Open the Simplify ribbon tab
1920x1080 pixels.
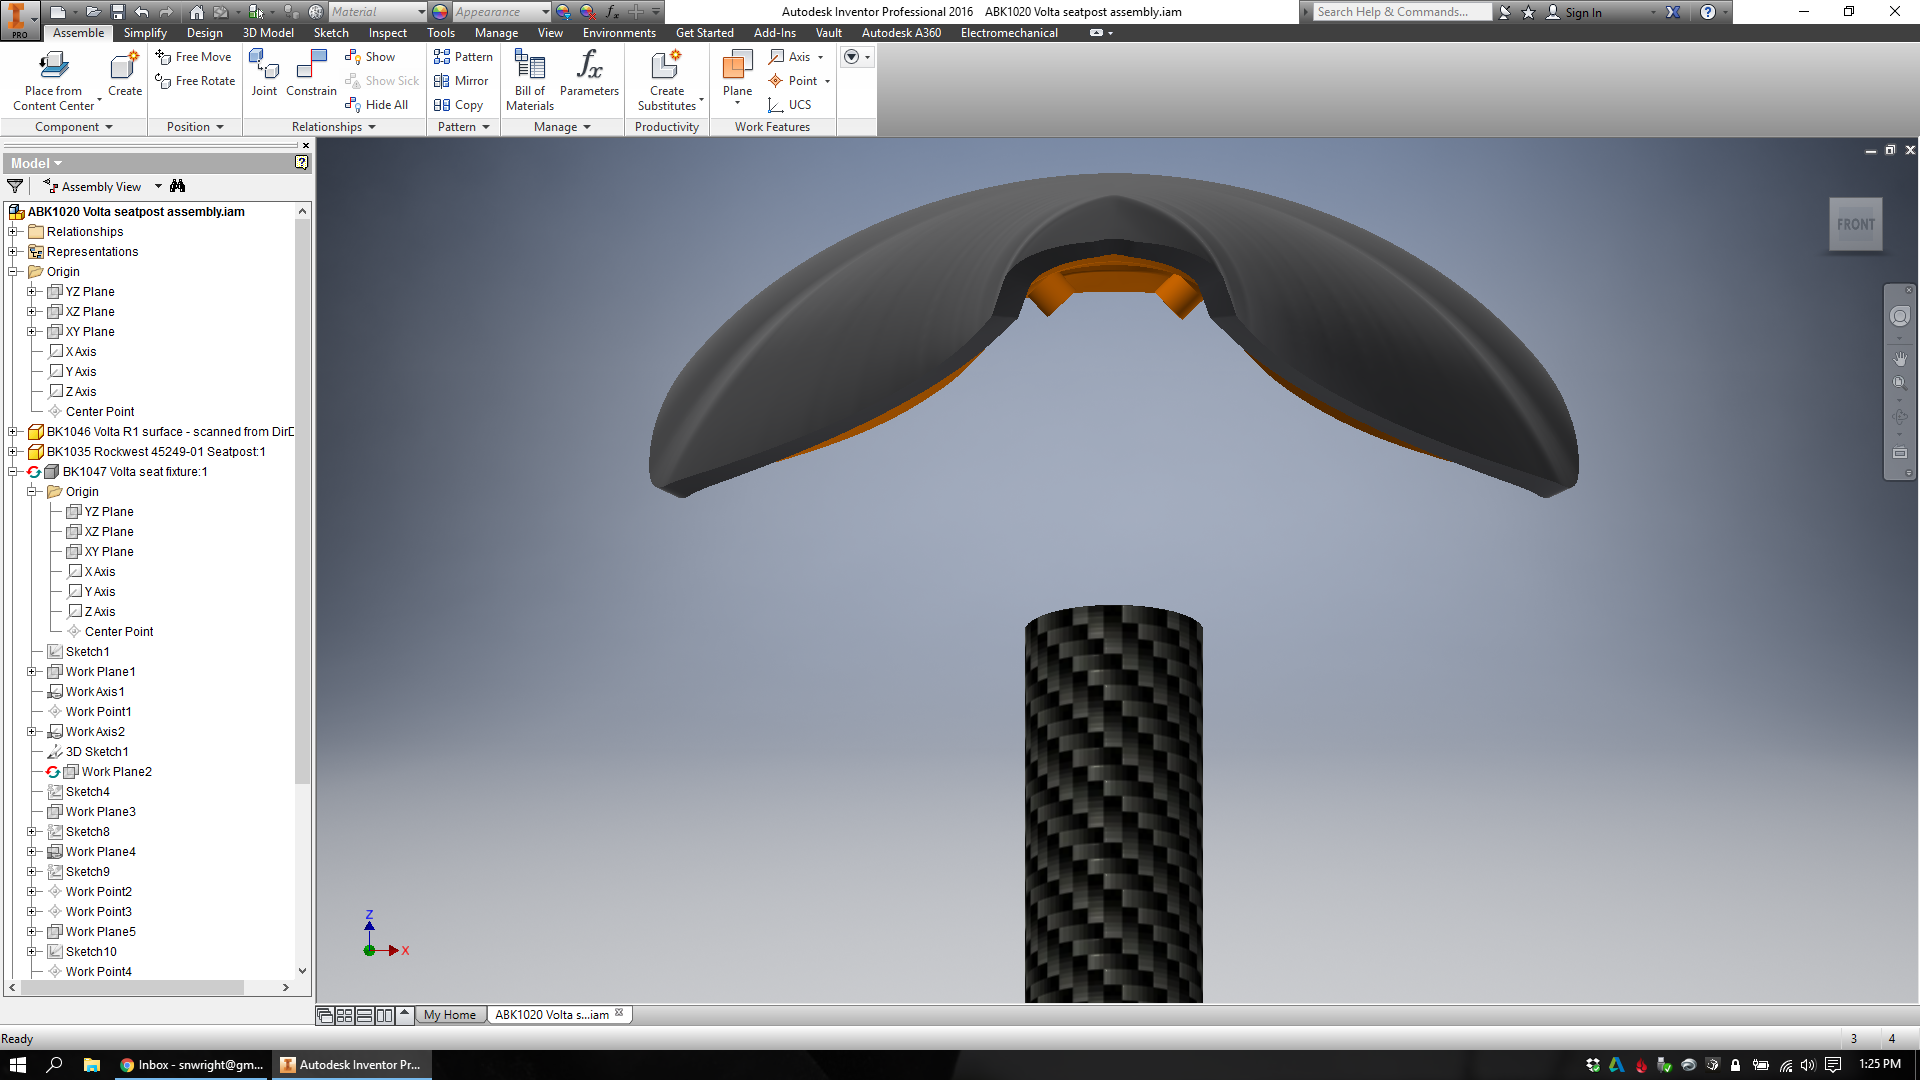(145, 33)
